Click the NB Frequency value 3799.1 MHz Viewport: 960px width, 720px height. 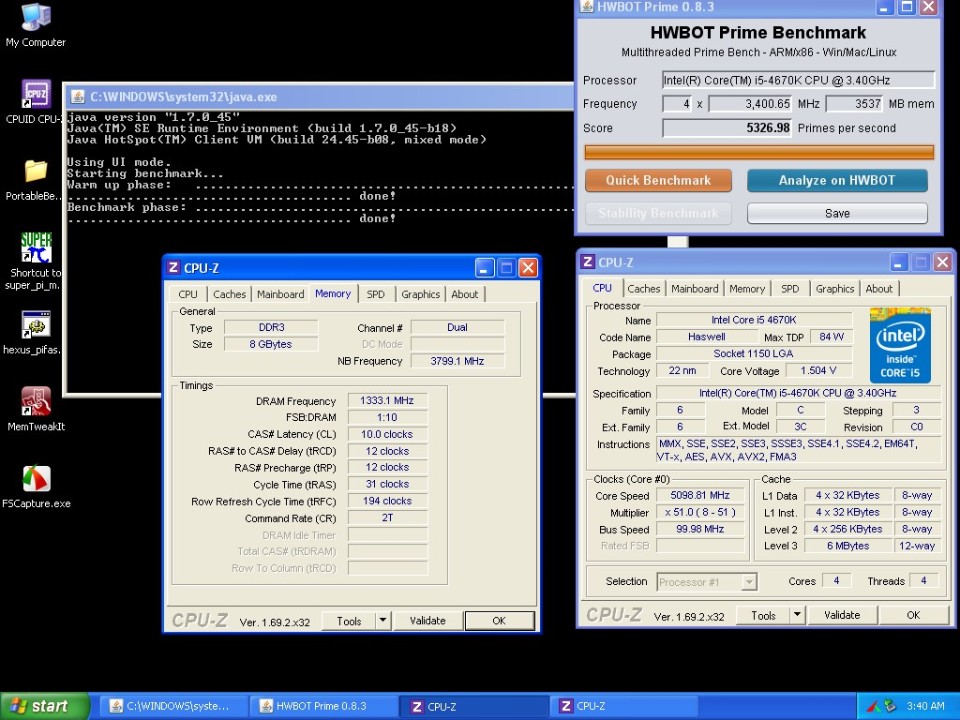point(457,361)
